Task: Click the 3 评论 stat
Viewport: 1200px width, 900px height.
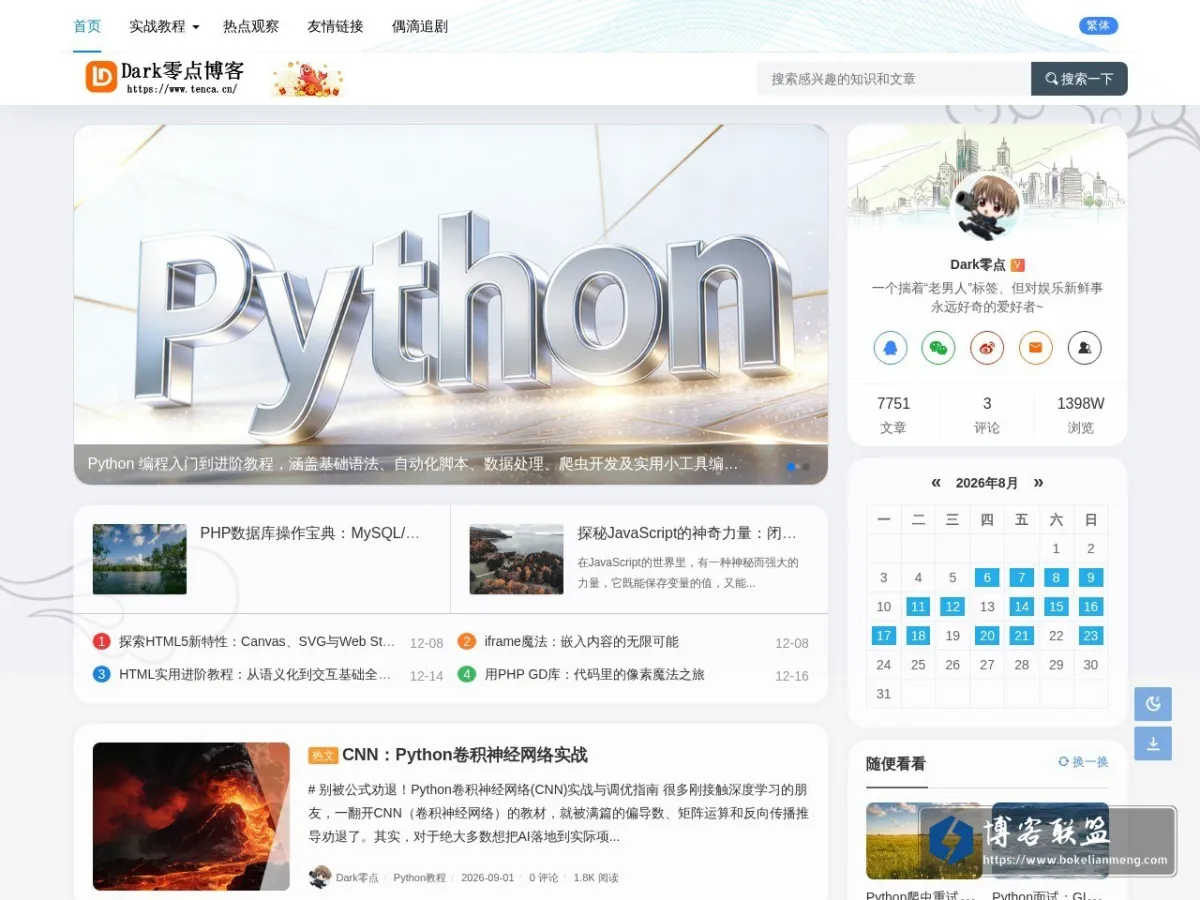Action: 987,415
